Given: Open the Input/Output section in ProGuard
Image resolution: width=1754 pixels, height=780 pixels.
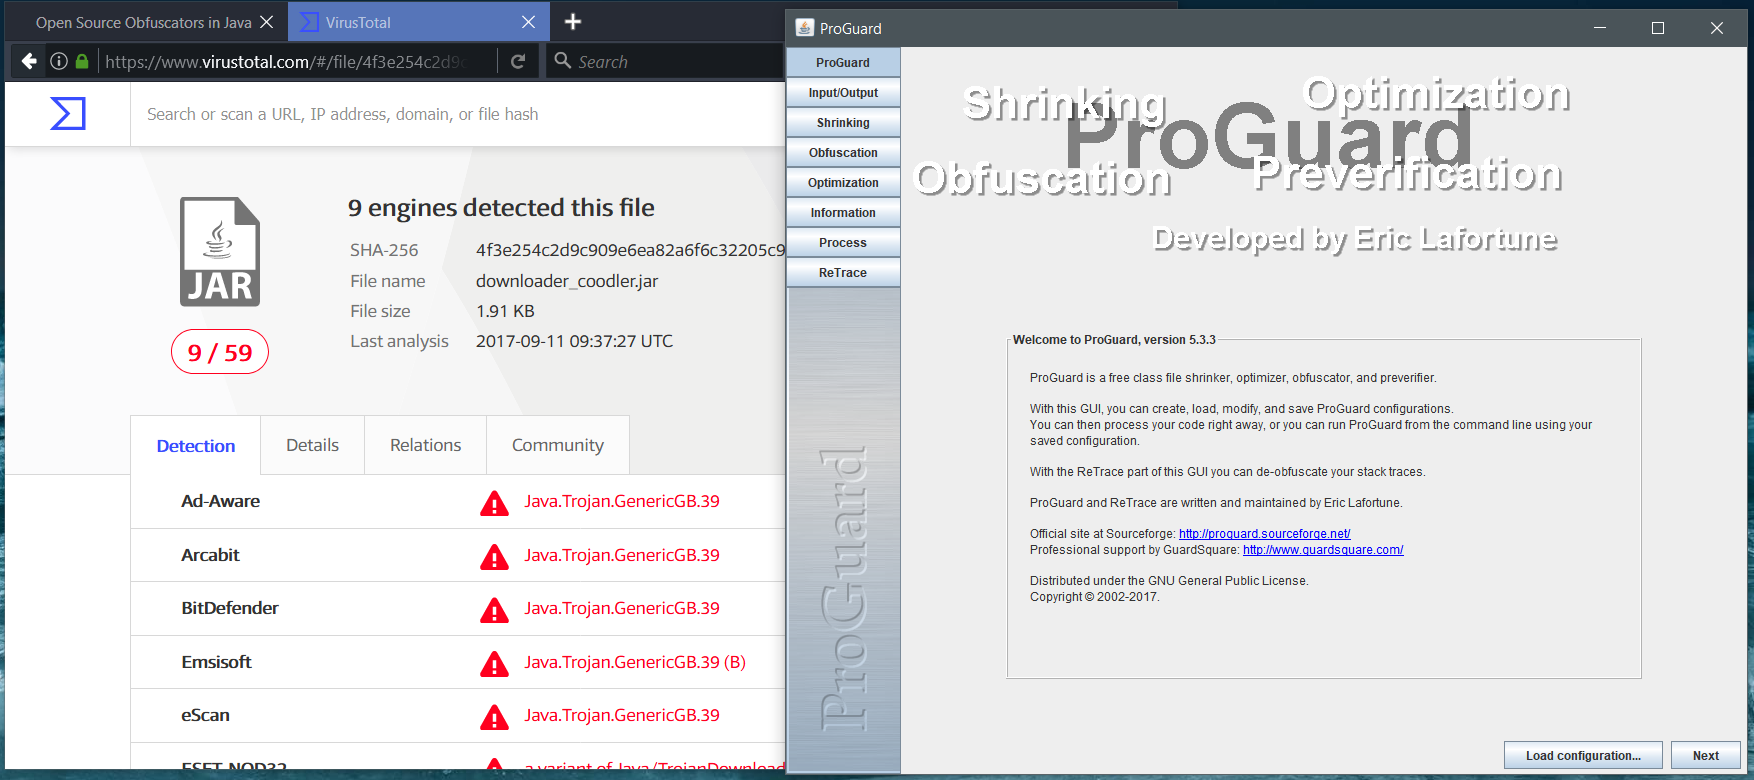Looking at the screenshot, I should point(843,93).
